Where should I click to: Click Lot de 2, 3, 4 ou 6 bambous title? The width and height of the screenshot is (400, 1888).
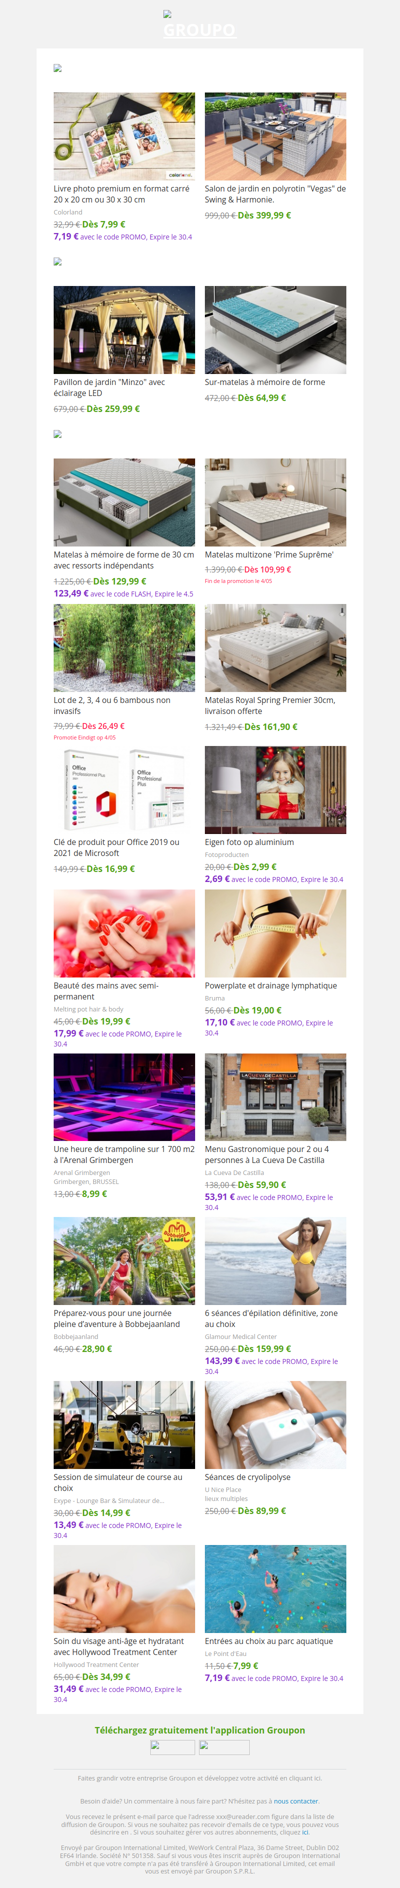pos(112,705)
